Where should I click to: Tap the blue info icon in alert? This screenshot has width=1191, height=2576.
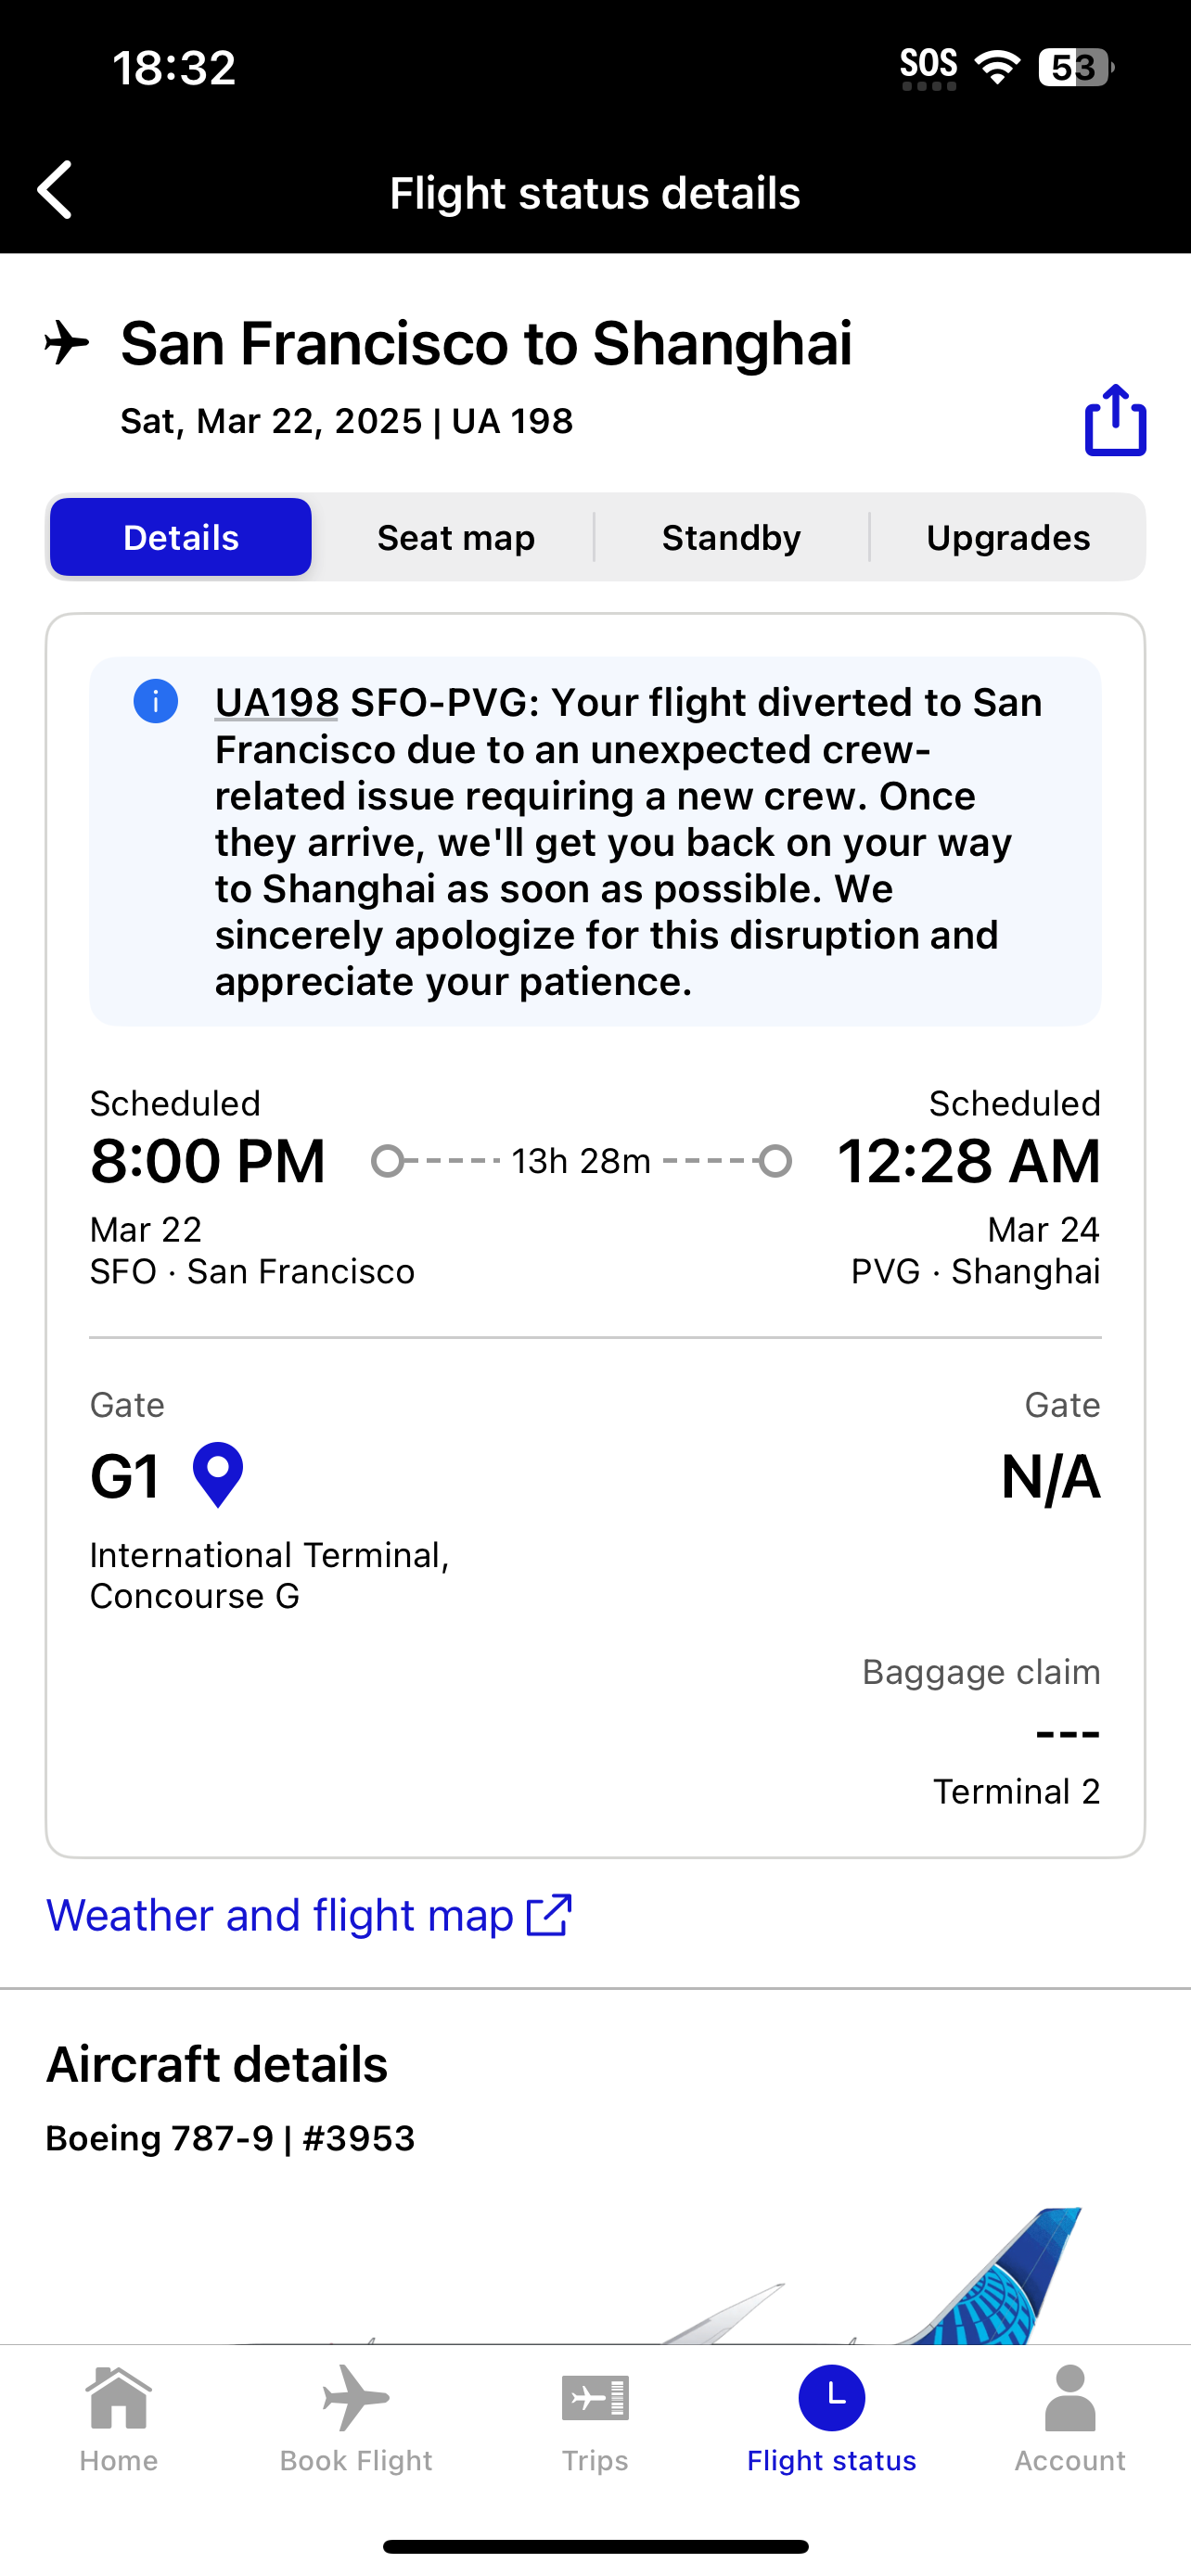point(155,701)
